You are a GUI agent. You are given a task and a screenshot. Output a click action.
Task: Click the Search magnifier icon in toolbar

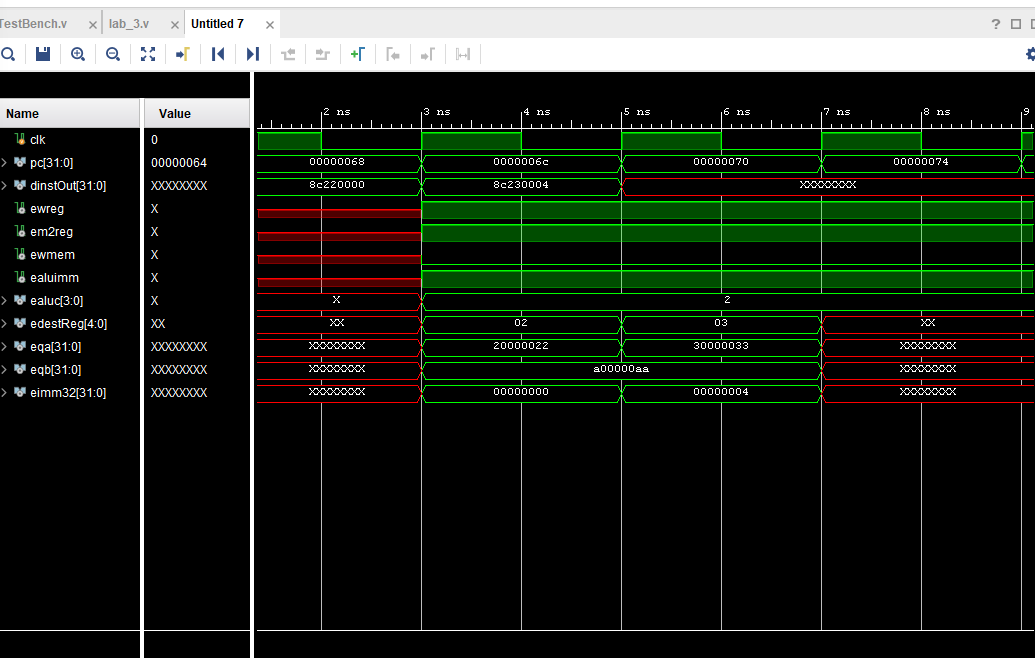click(x=8, y=54)
